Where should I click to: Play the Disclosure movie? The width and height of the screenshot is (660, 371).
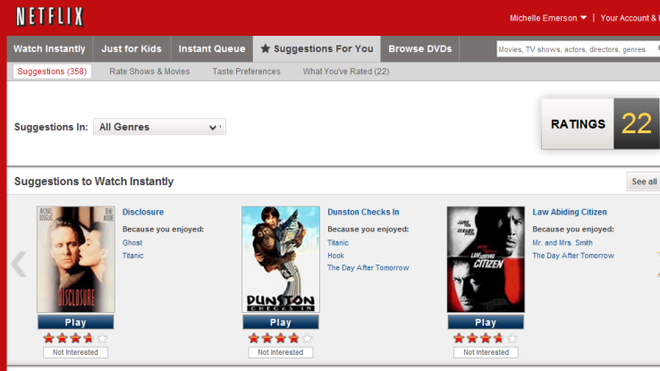coord(76,322)
